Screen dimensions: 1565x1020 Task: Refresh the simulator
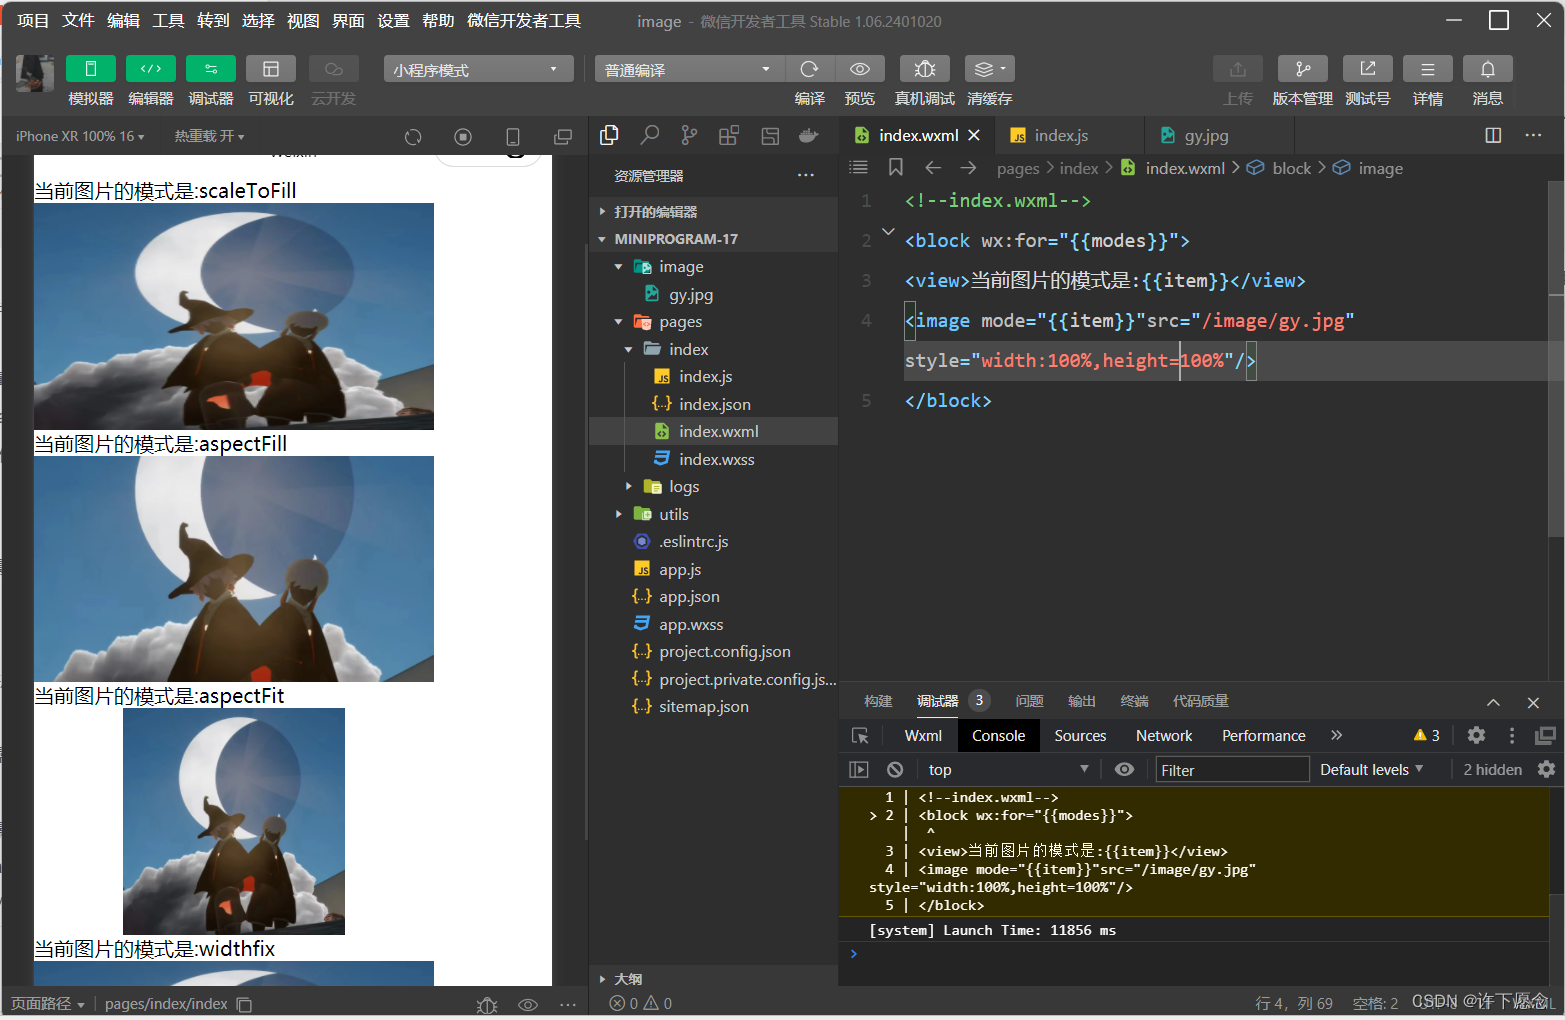coord(413,137)
